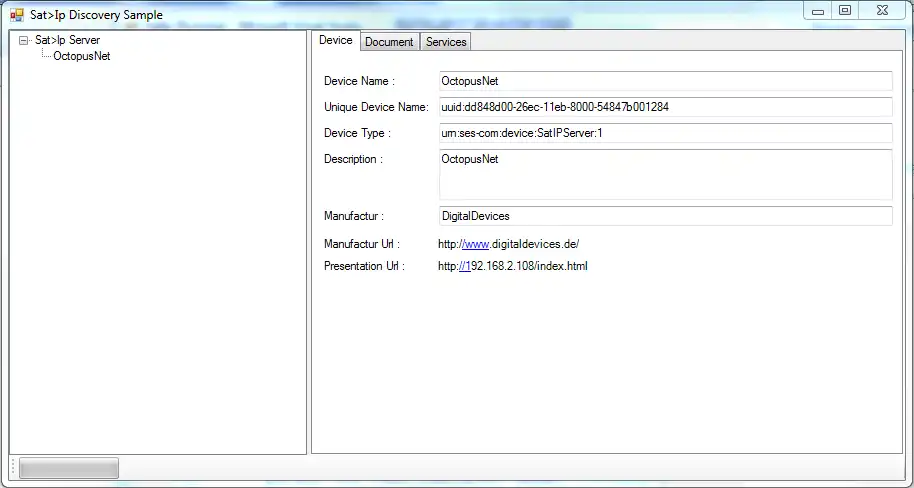
Task: Click inside the Description text area
Action: coord(665,175)
